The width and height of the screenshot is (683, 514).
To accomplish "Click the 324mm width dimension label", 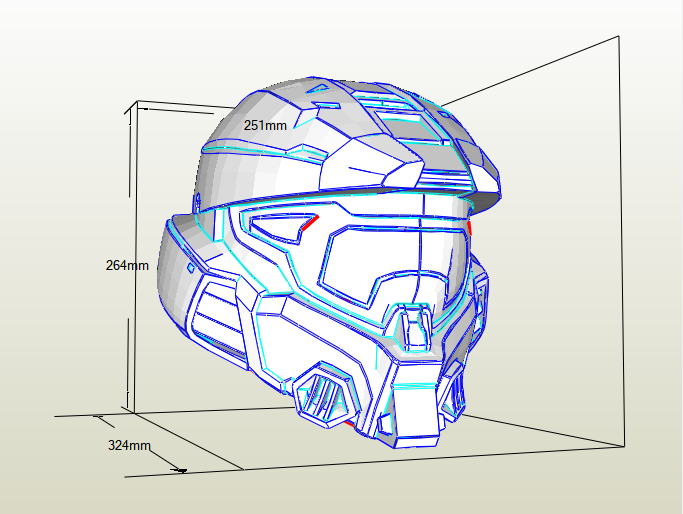I will point(129,445).
